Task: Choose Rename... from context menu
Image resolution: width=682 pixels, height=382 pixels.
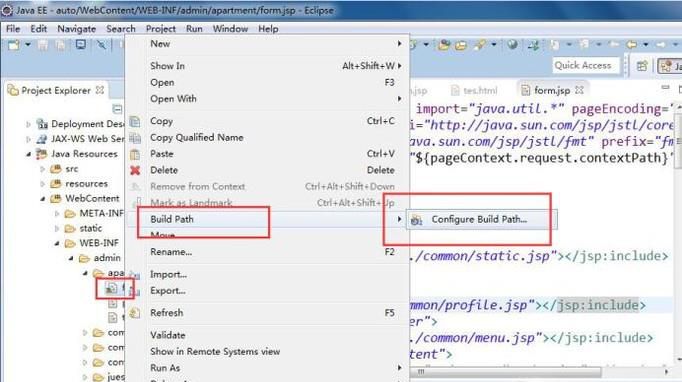Action: click(267, 252)
